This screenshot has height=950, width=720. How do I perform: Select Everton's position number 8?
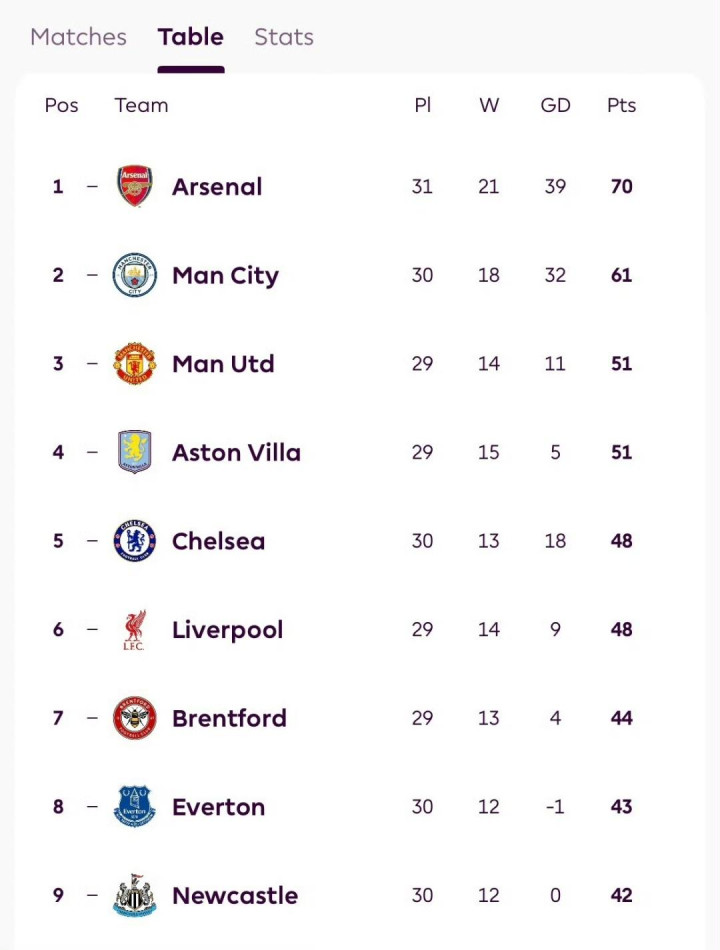pyautogui.click(x=58, y=807)
